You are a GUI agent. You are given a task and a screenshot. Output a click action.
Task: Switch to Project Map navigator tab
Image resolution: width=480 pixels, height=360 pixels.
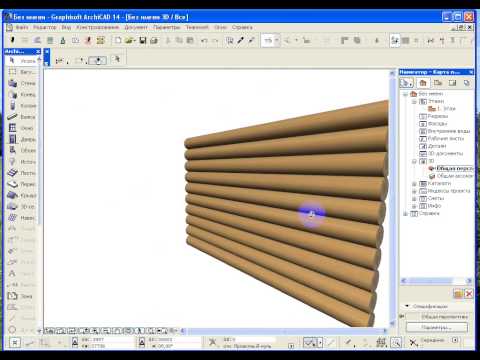pyautogui.click(x=423, y=83)
